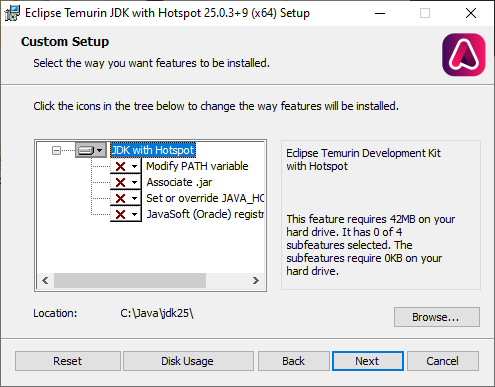
Task: Open the Modify PATH variable feature dropdown
Action: click(x=126, y=166)
